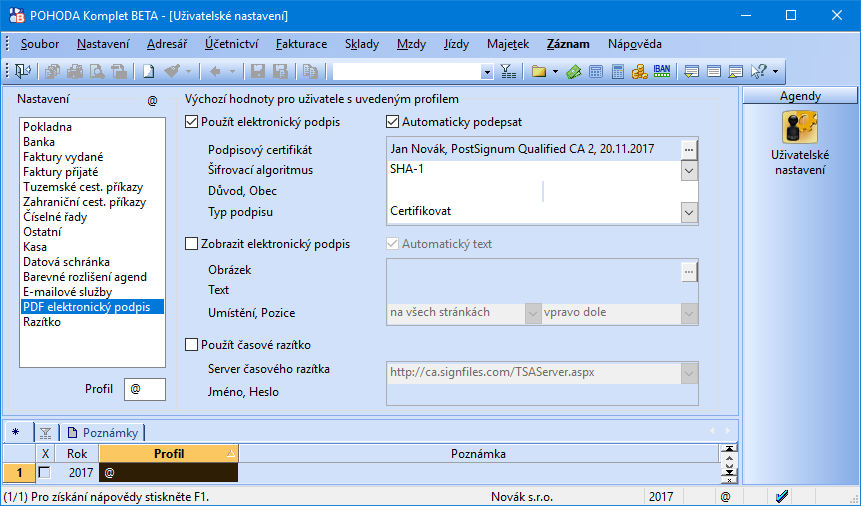Open the 'vpravo dole' position dropdown

click(689, 313)
